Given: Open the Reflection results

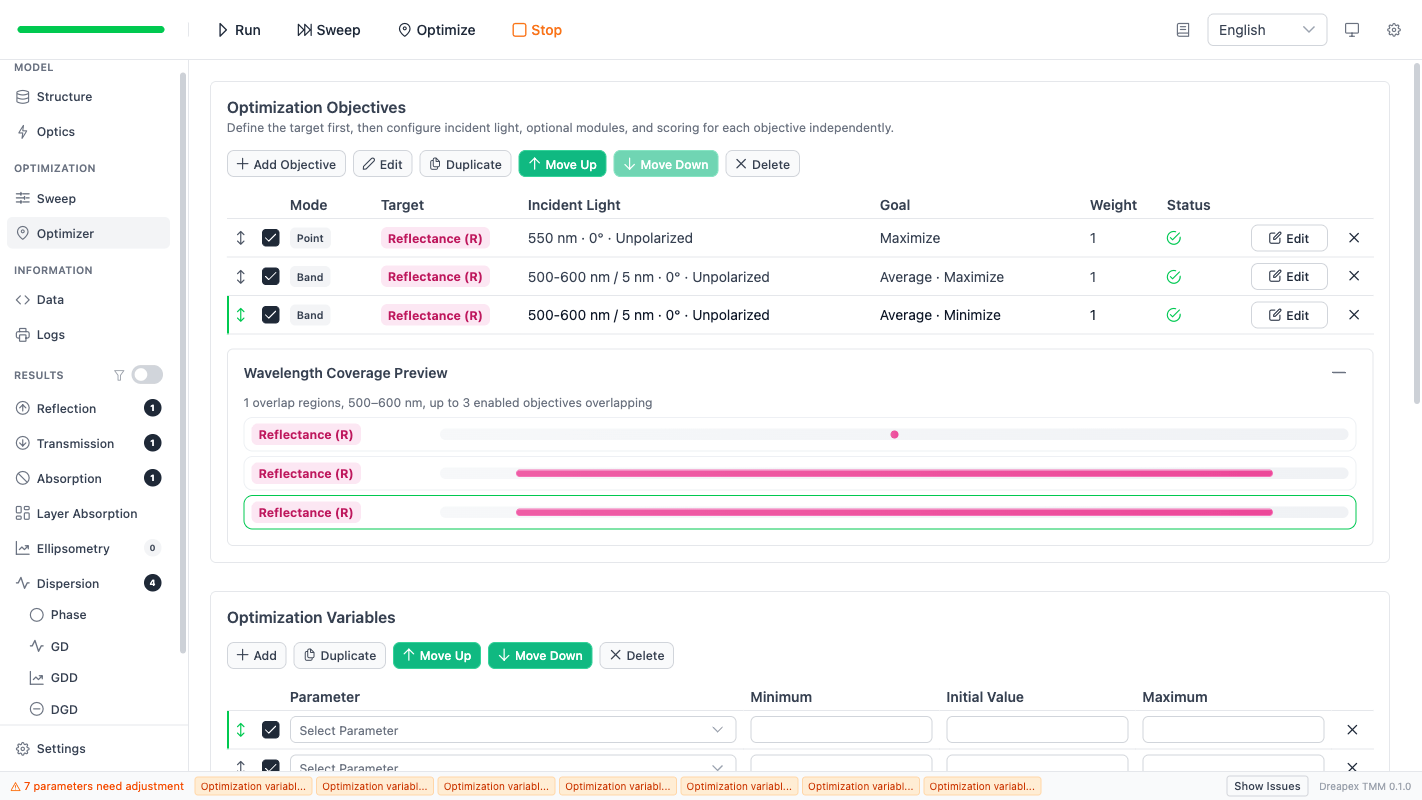Looking at the screenshot, I should (x=68, y=408).
